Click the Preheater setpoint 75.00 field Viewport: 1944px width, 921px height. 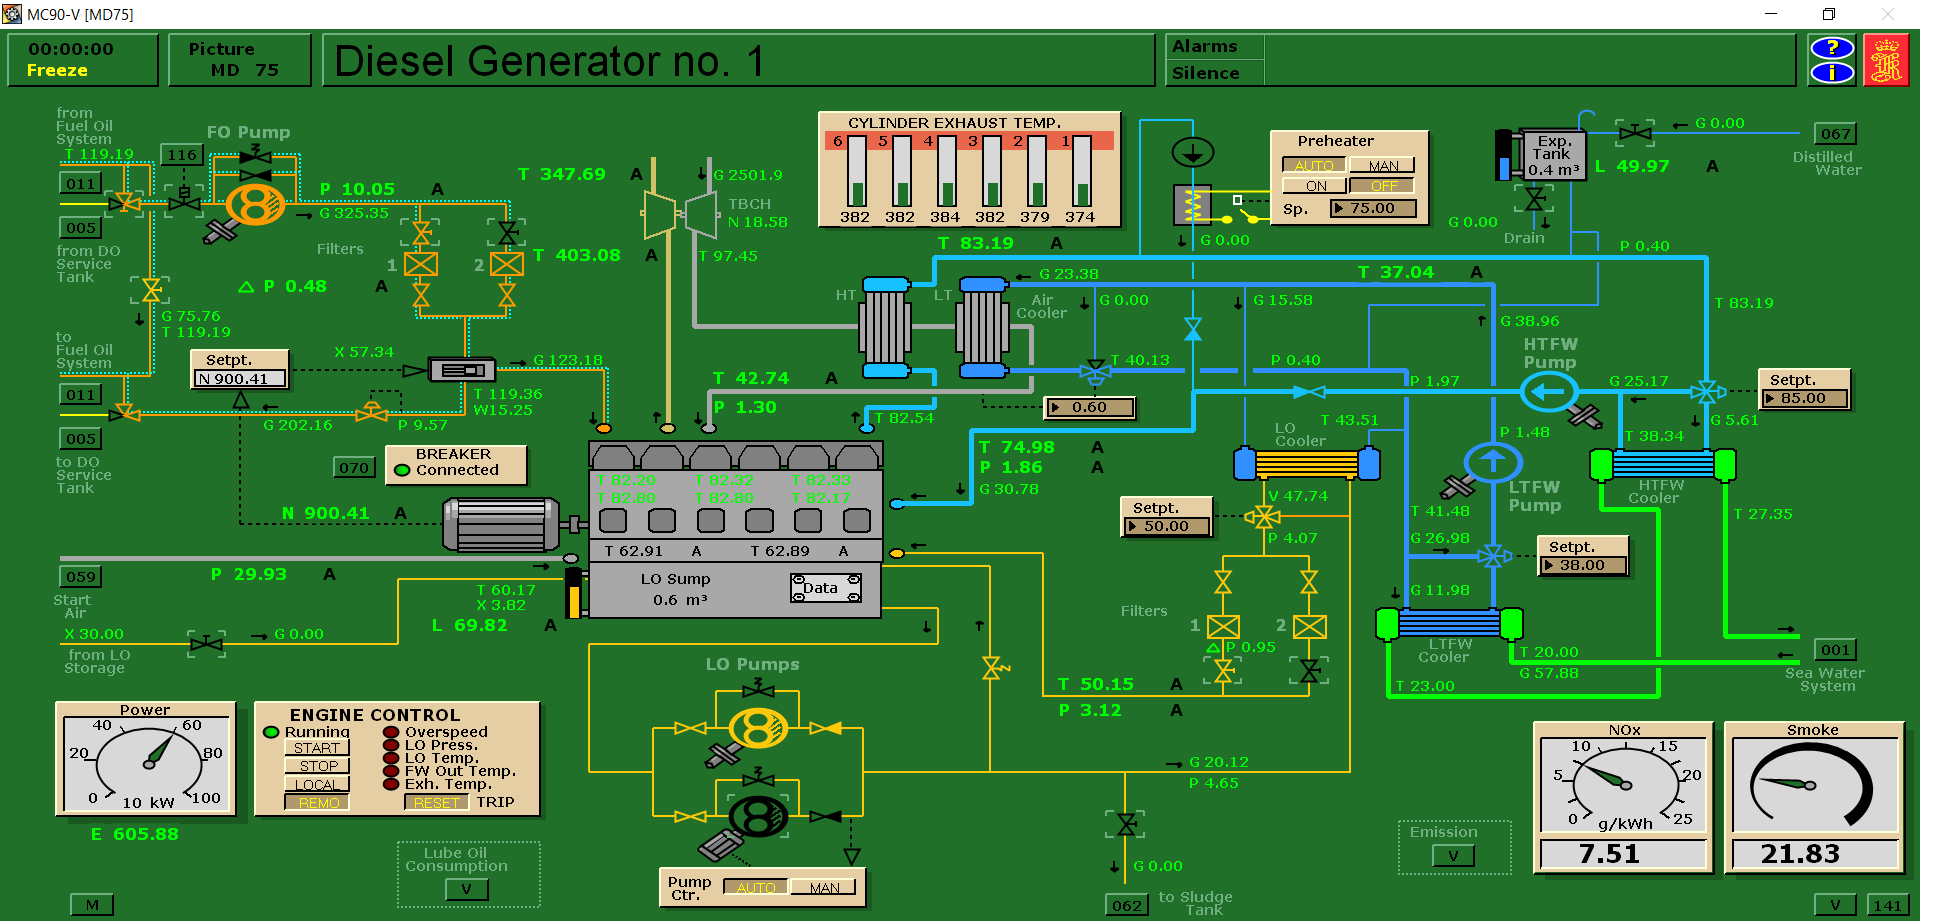click(x=1372, y=208)
